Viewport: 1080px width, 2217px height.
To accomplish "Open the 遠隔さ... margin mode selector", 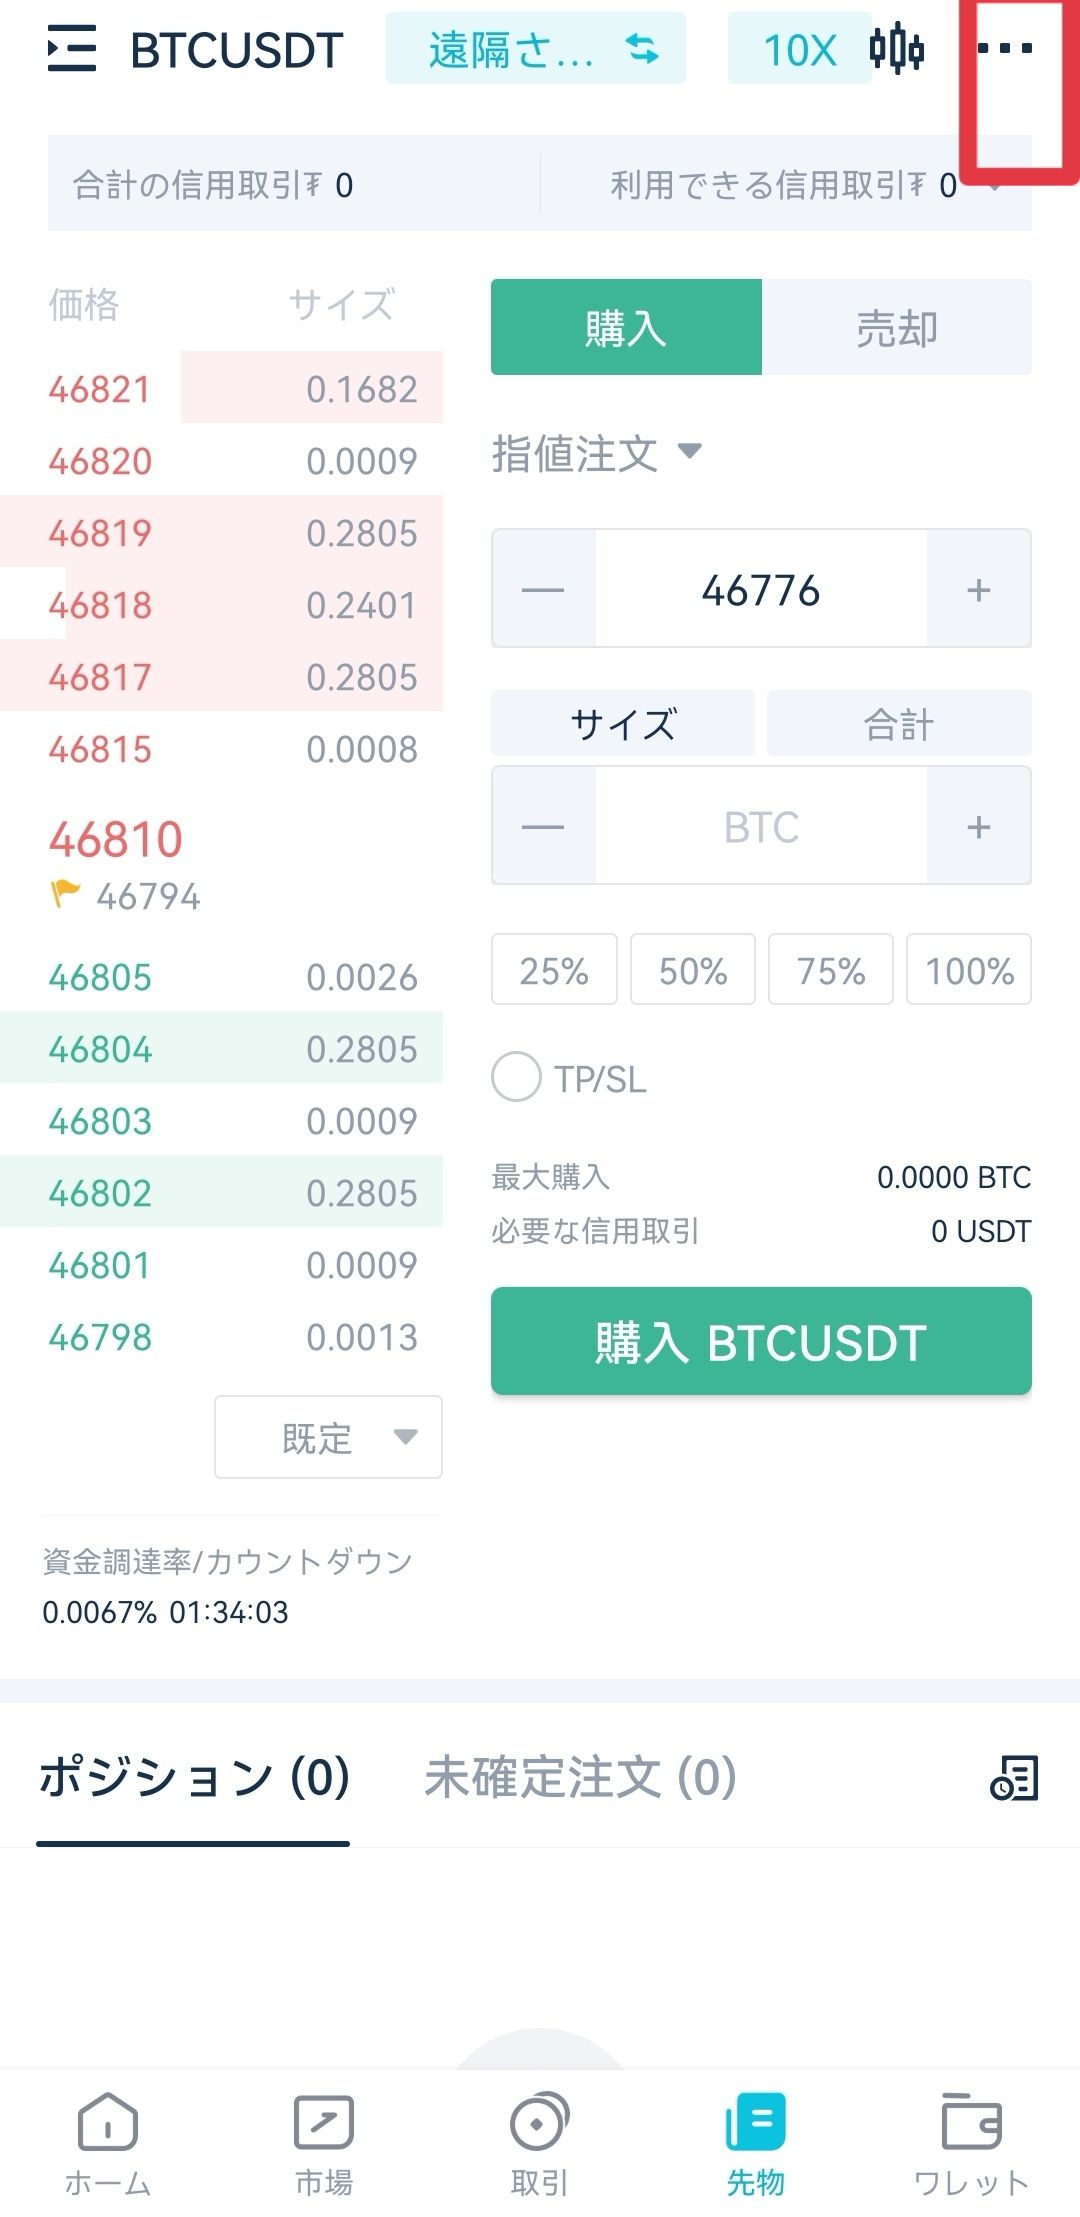I will [x=536, y=48].
